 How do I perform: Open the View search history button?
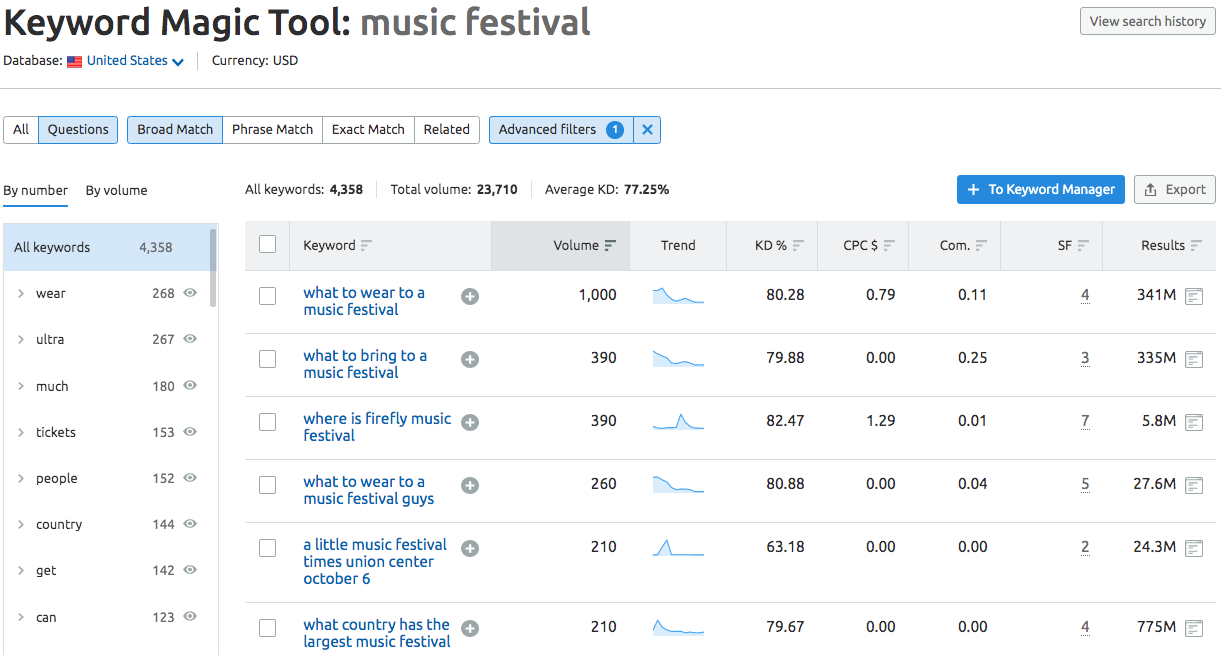point(1148,22)
